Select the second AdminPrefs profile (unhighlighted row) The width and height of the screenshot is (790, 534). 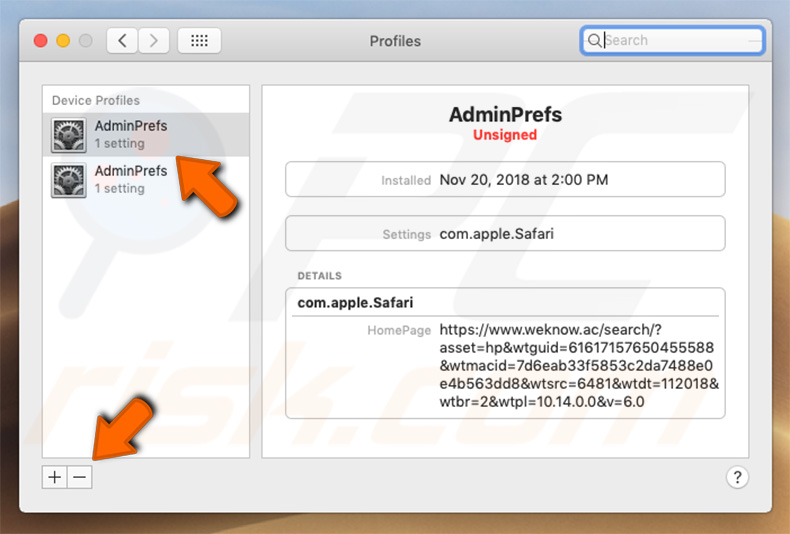[146, 180]
